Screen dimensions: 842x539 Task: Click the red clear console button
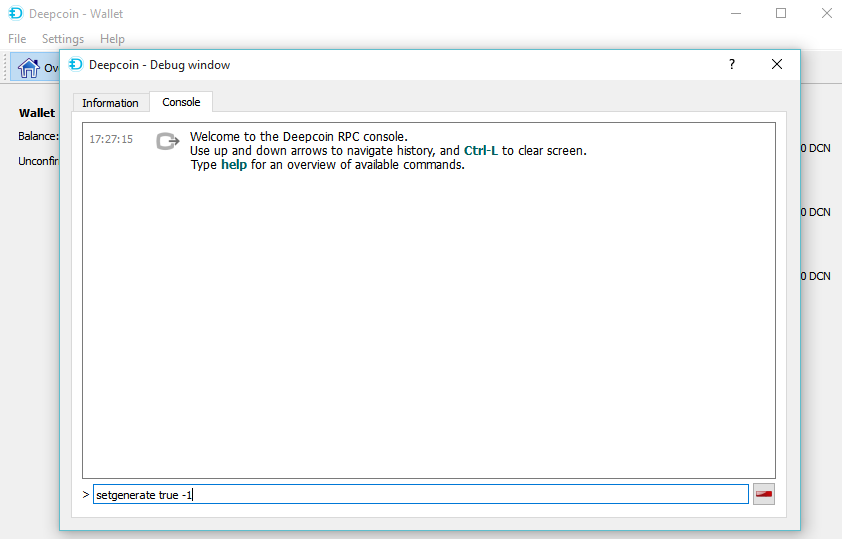764,494
